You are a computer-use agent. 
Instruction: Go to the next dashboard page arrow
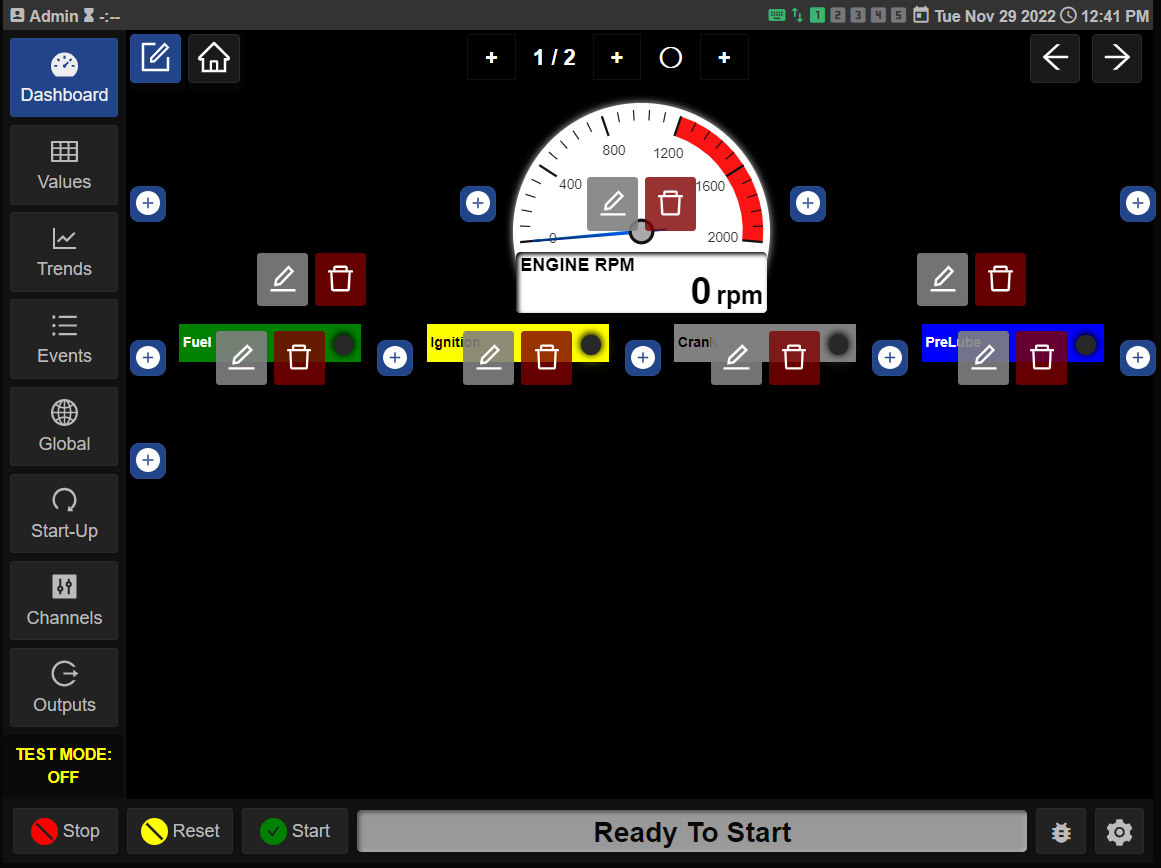coord(1116,58)
